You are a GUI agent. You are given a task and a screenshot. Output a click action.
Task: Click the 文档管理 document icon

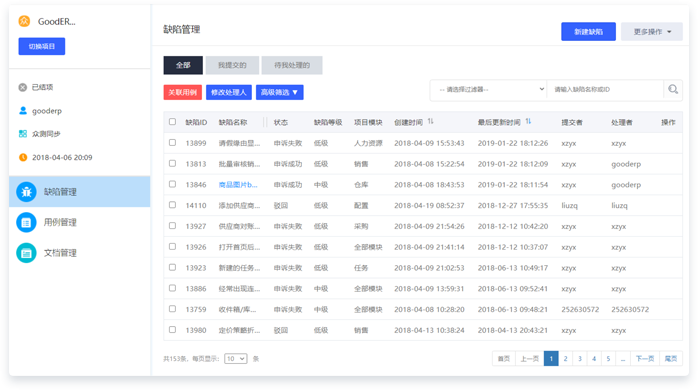[x=26, y=253]
